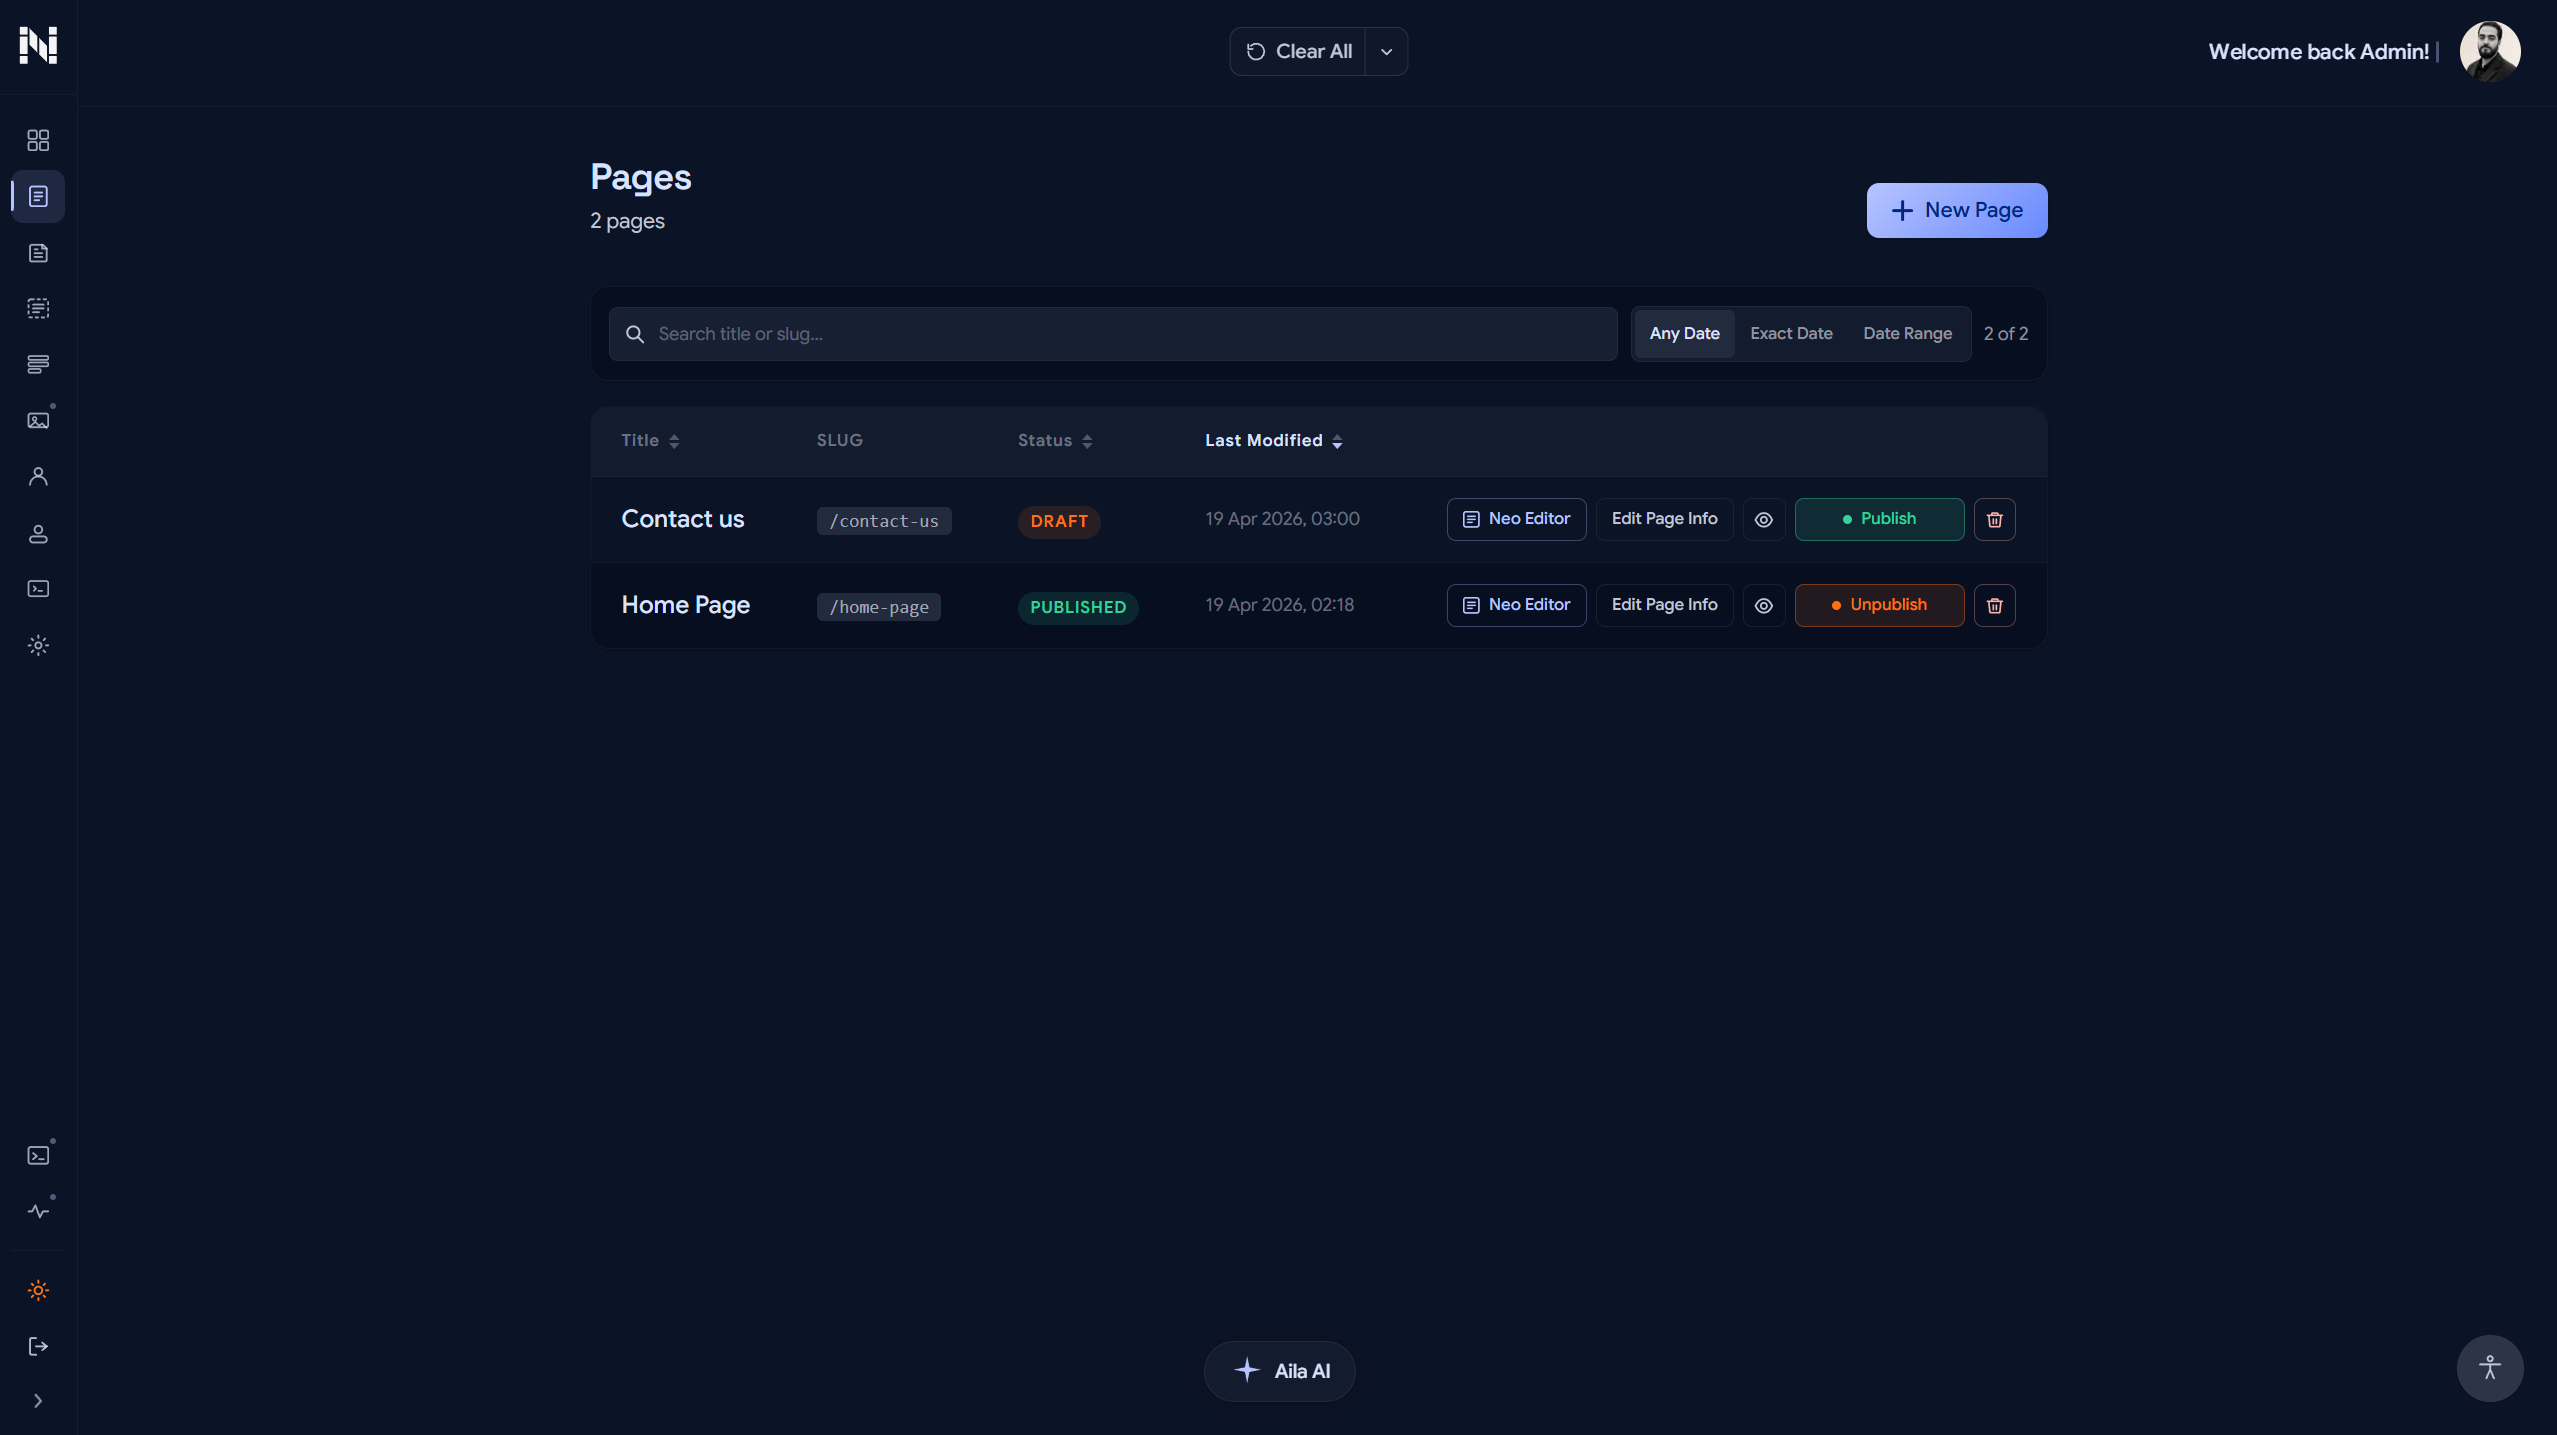Open the users person icon in sidebar
Screen dimensions: 2557x1435
click(x=38, y=477)
